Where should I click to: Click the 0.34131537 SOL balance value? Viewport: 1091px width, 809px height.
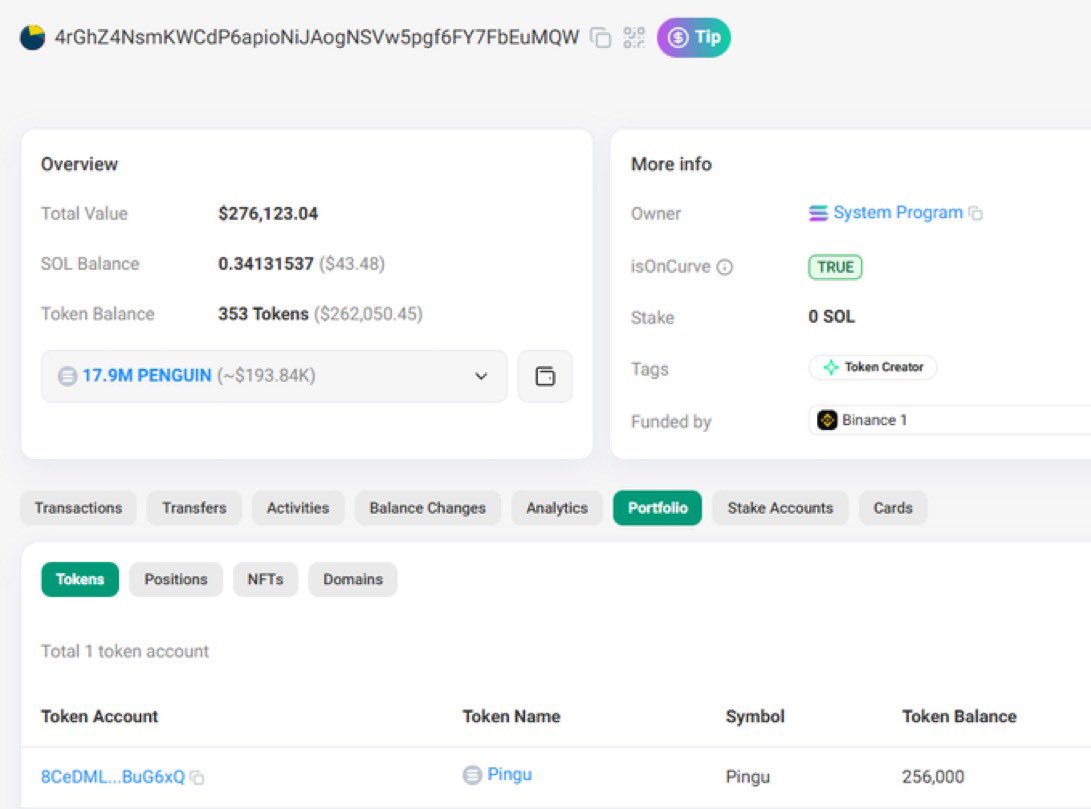coord(266,264)
